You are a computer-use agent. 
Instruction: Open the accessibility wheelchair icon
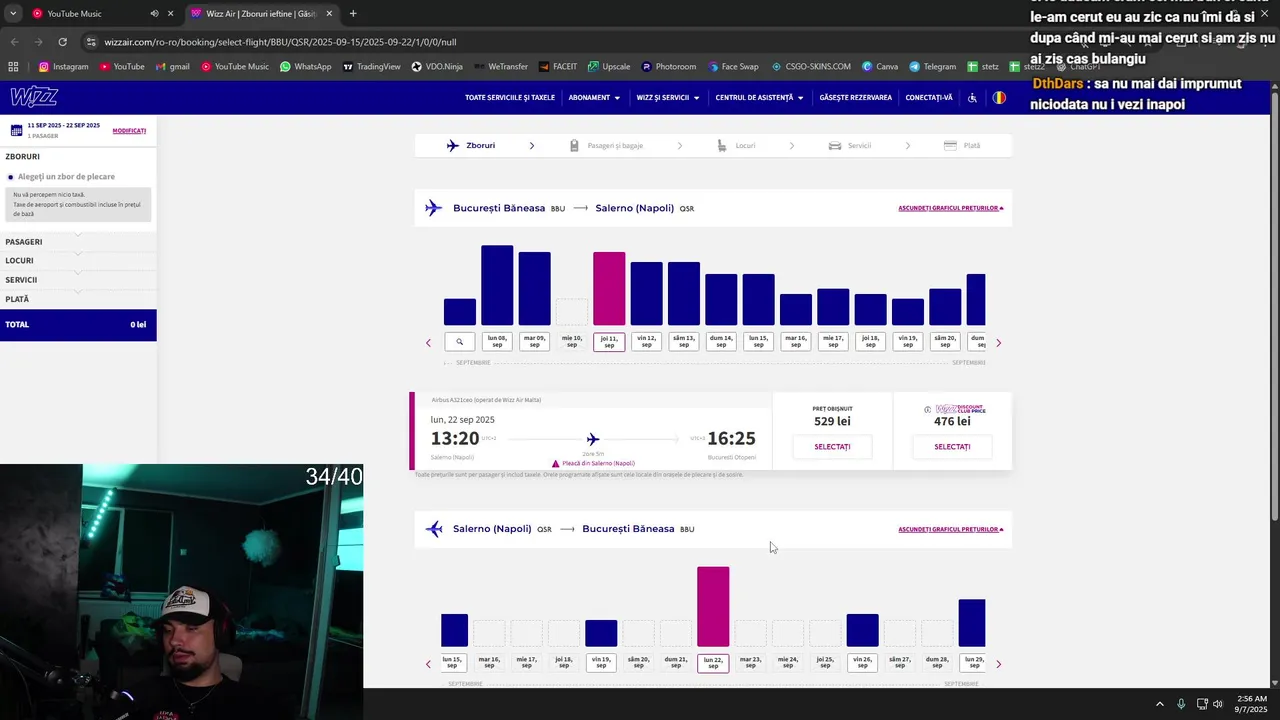click(972, 98)
